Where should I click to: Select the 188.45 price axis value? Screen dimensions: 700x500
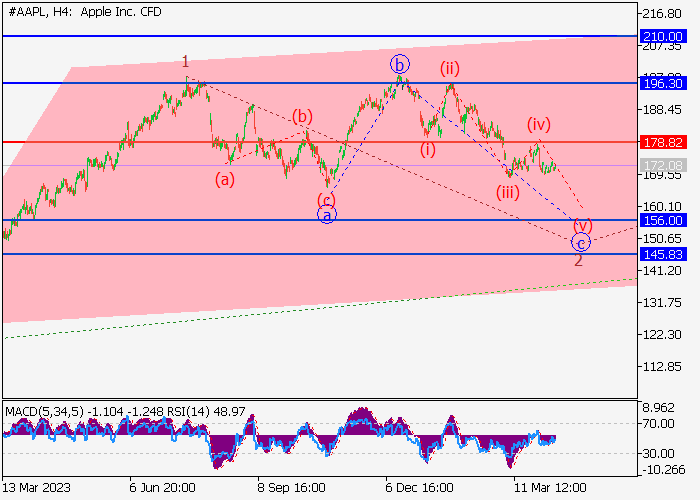click(x=662, y=110)
